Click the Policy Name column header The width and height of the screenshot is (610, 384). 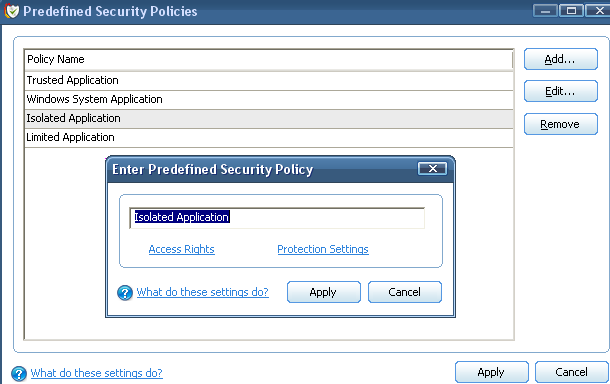pyautogui.click(x=269, y=60)
